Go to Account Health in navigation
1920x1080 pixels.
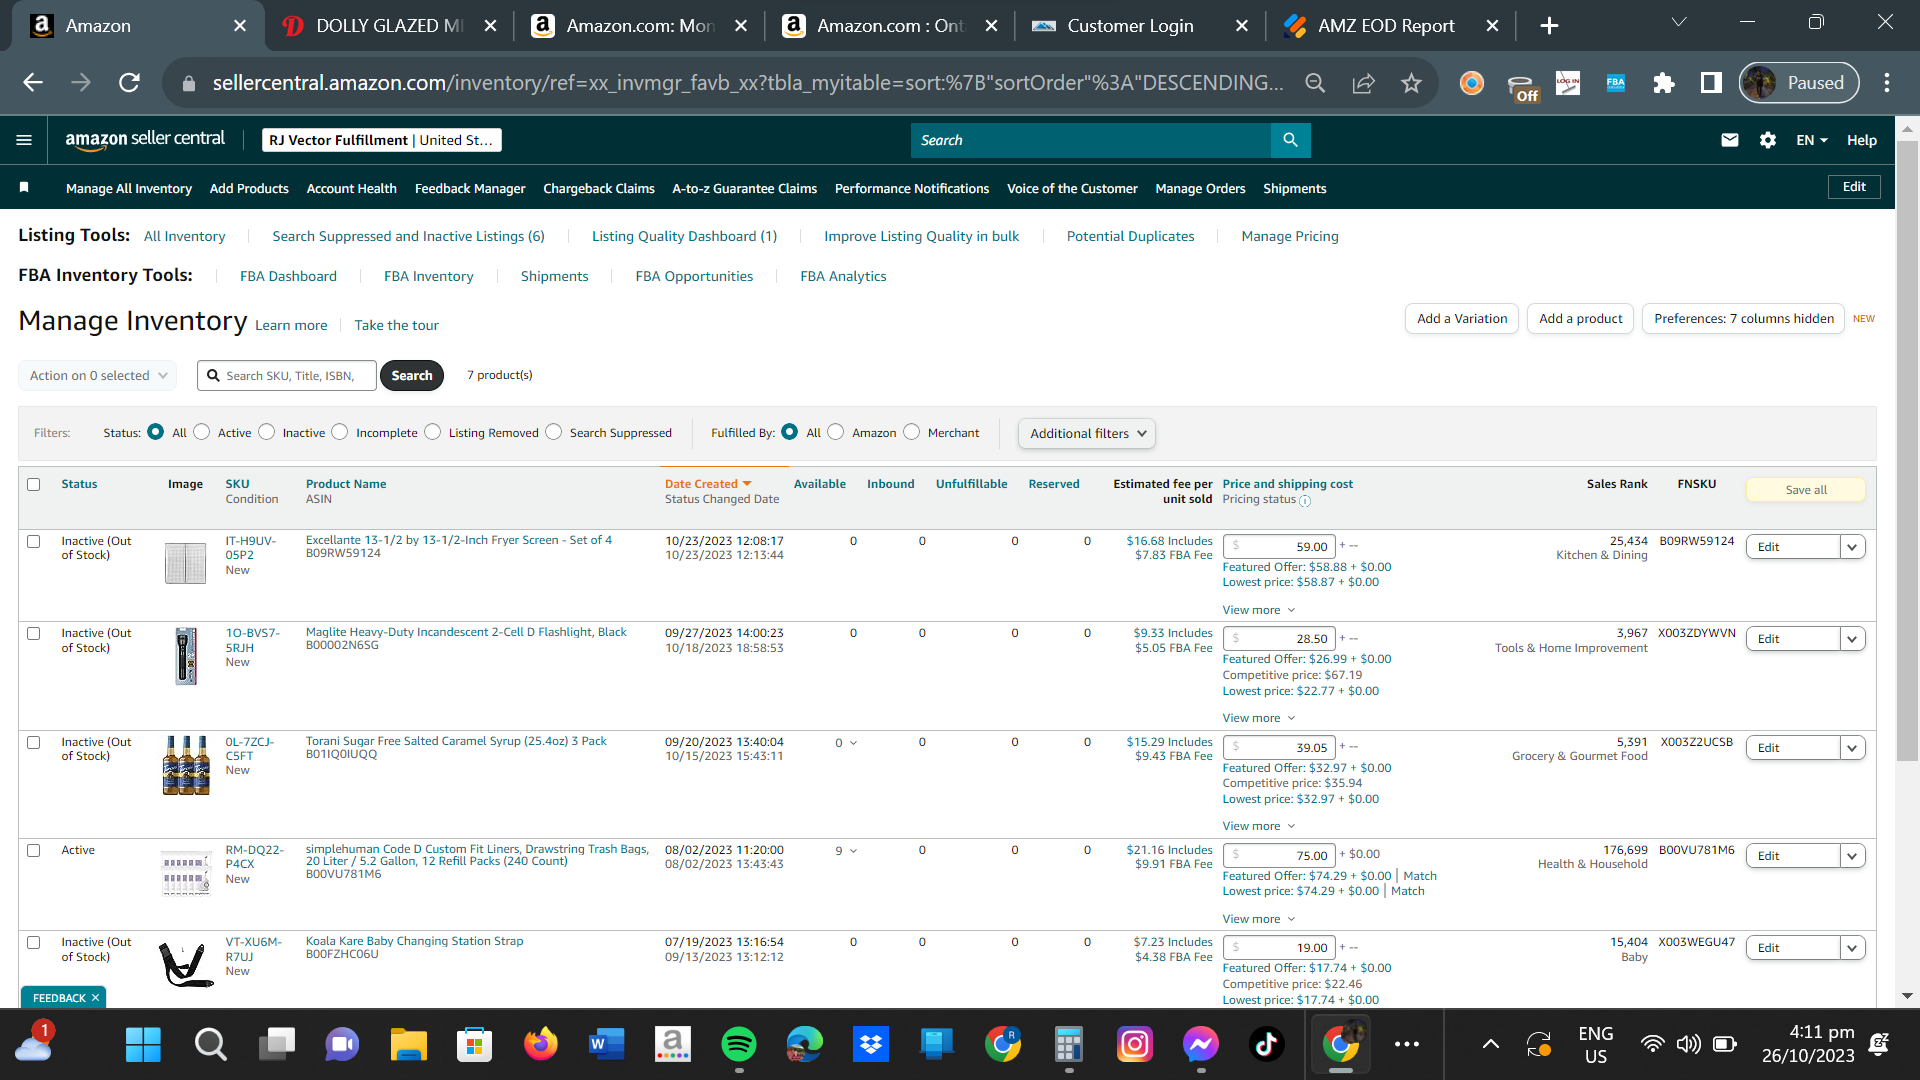point(351,188)
